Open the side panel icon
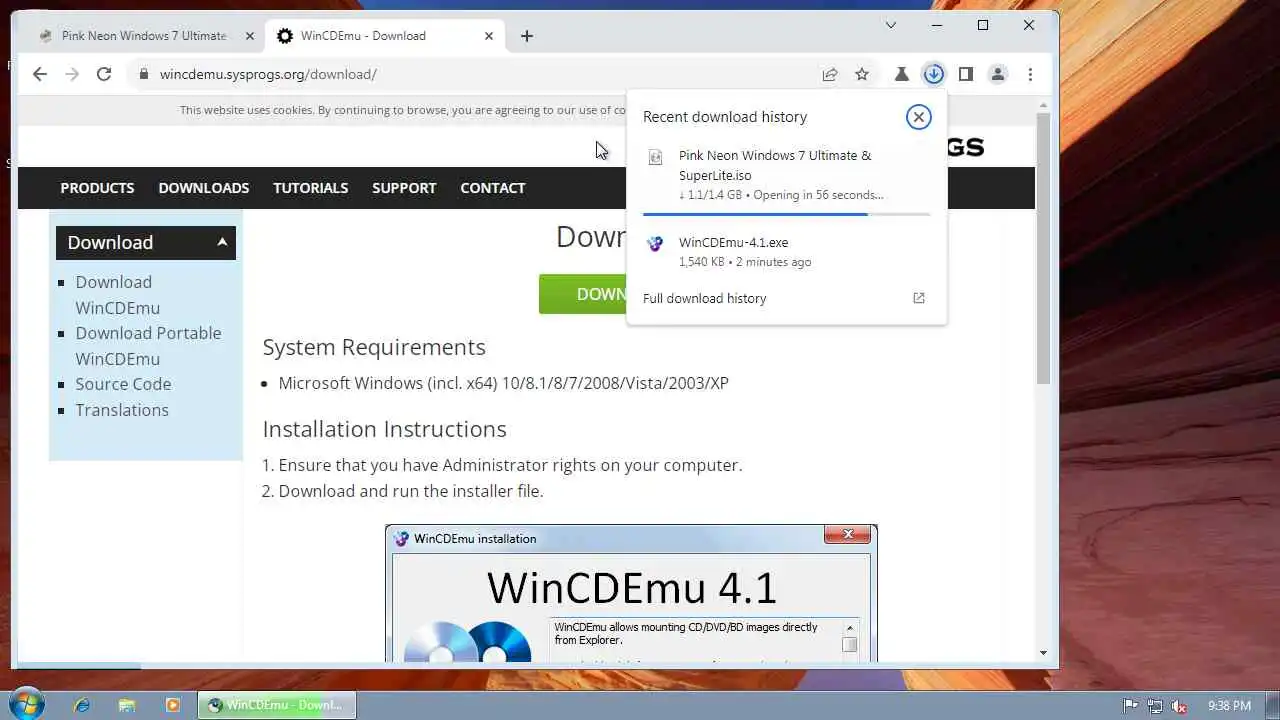This screenshot has height=720, width=1280. click(x=965, y=74)
